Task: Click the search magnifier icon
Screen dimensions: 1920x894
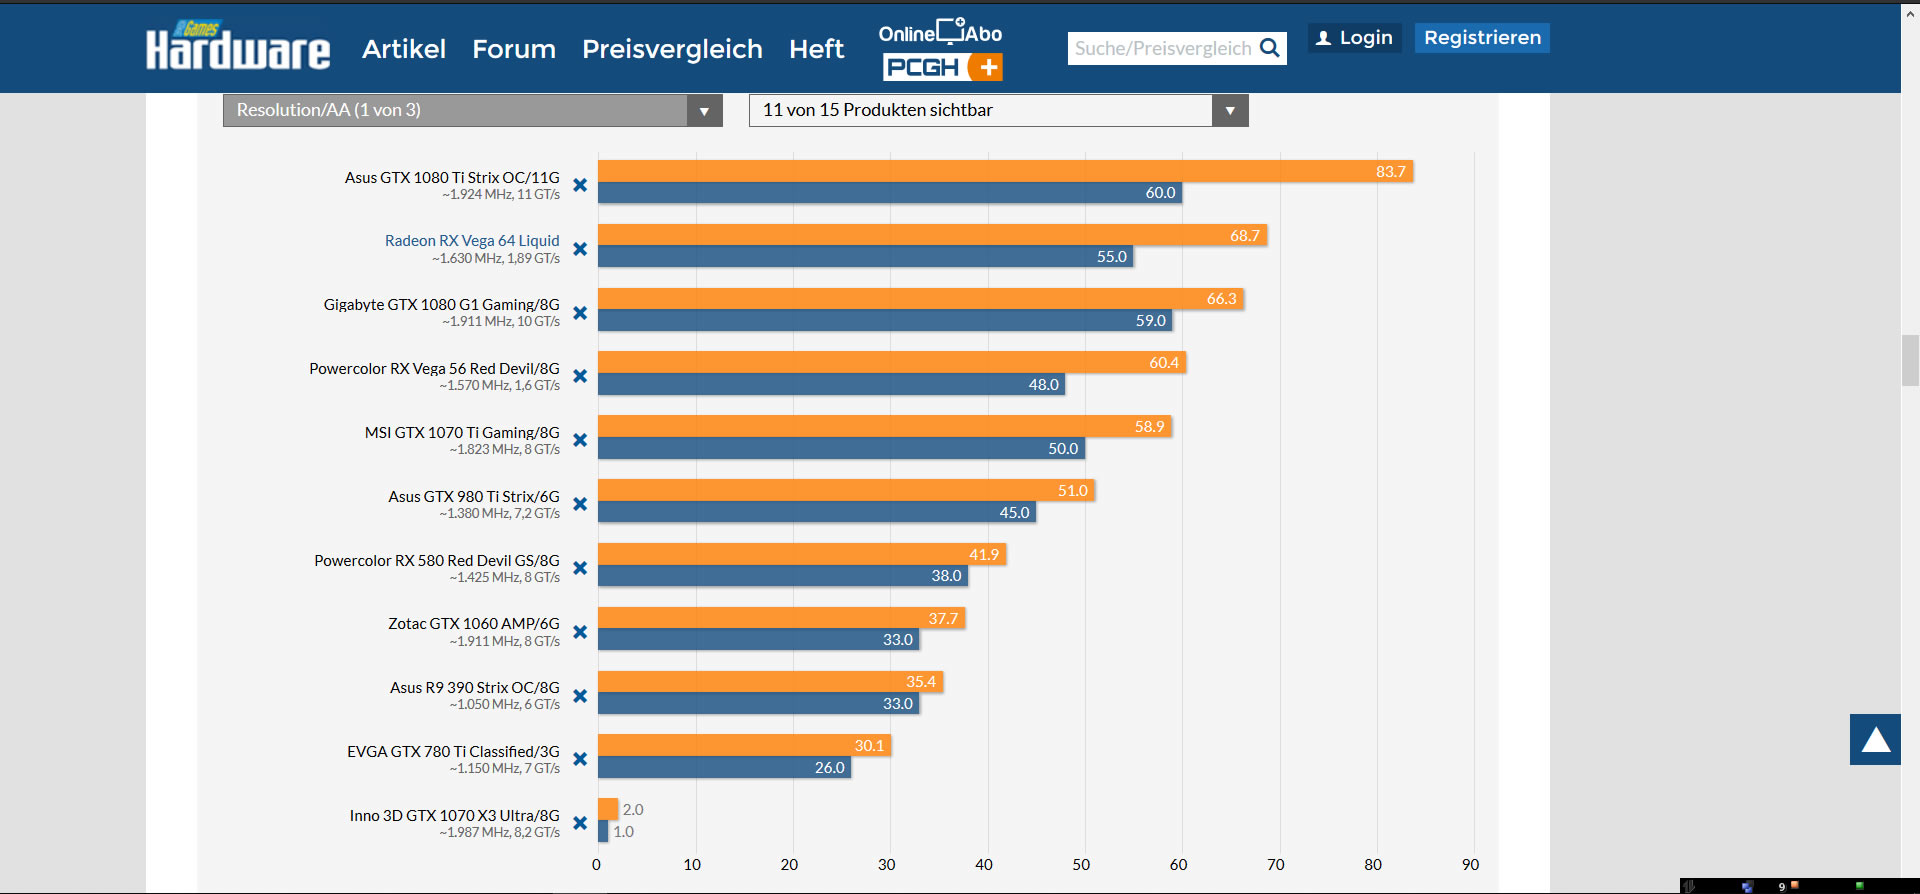Action: pos(1270,48)
